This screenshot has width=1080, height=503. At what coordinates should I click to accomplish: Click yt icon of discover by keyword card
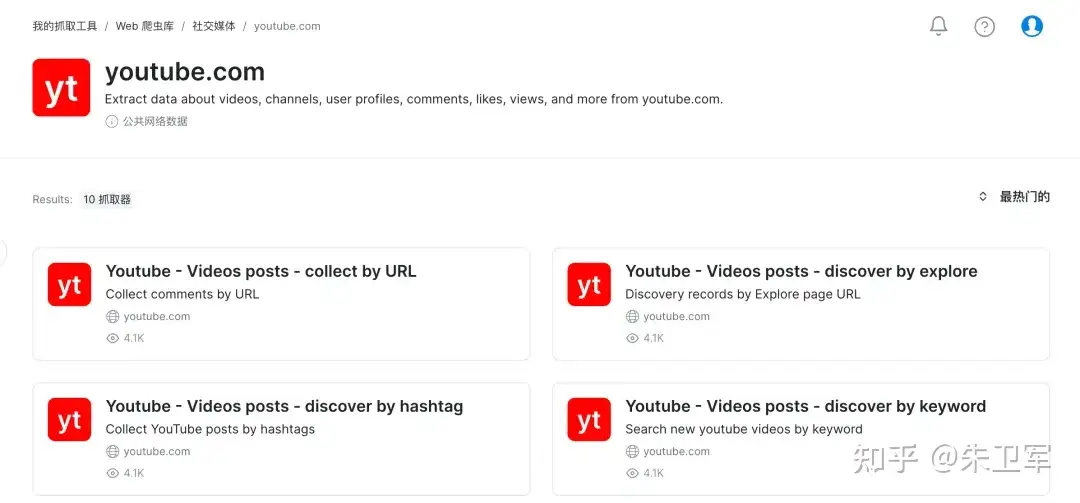(589, 419)
